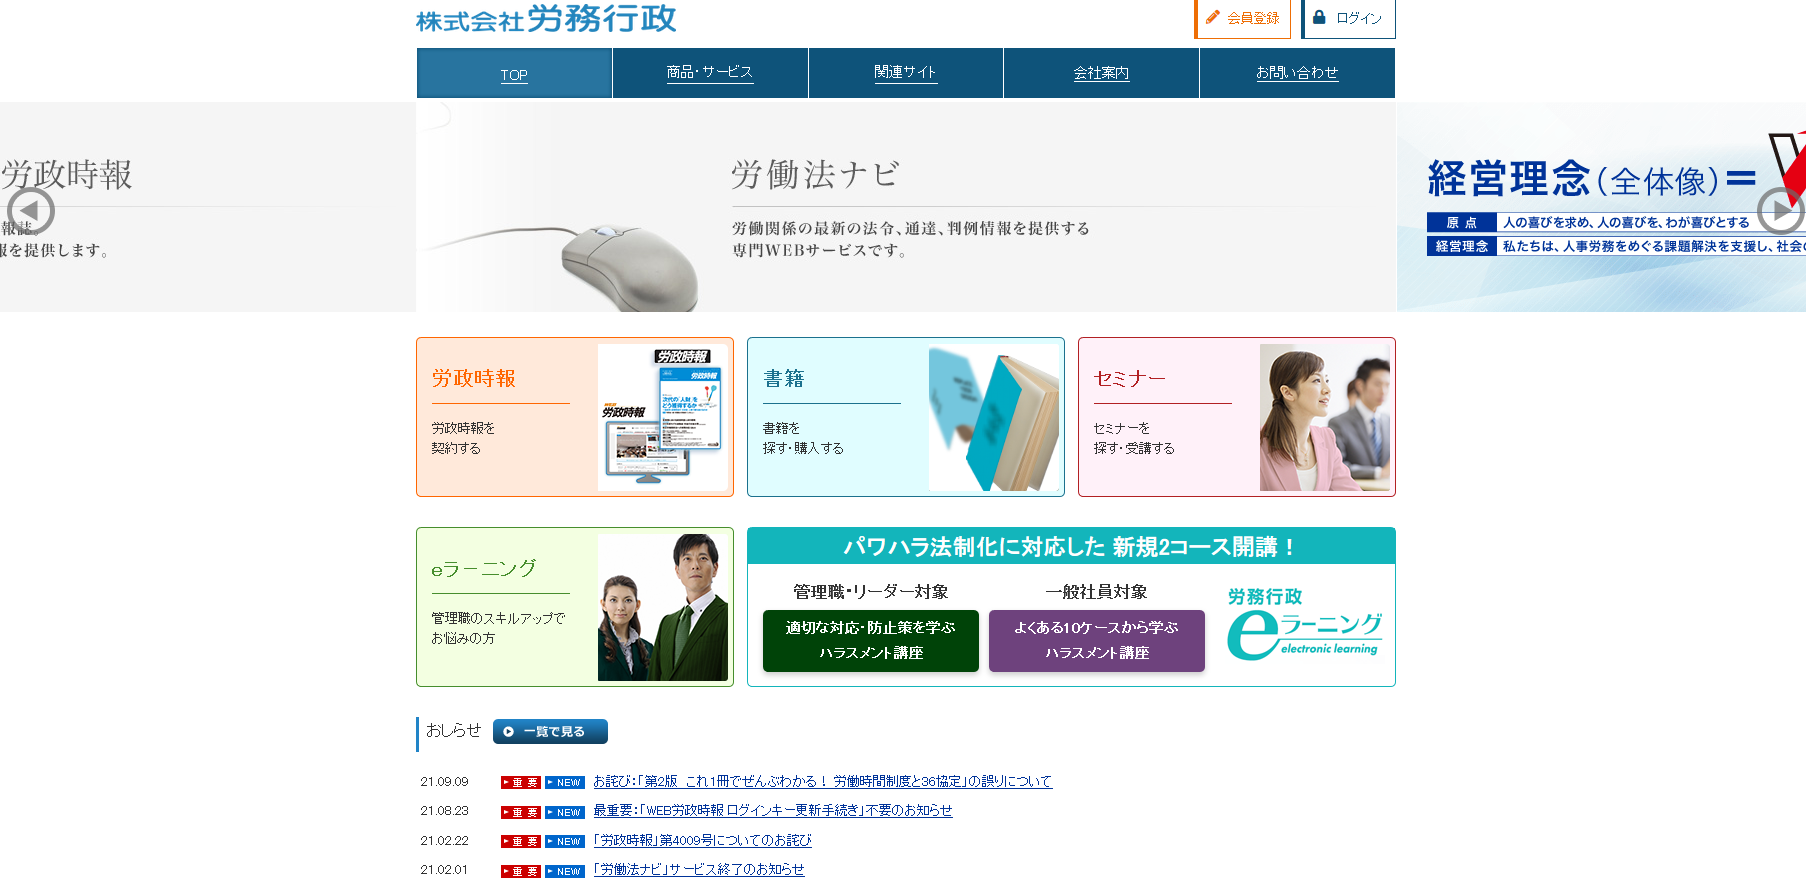The height and width of the screenshot is (893, 1806).
Task: Click the pencil icon for member registration
Action: (x=1213, y=17)
